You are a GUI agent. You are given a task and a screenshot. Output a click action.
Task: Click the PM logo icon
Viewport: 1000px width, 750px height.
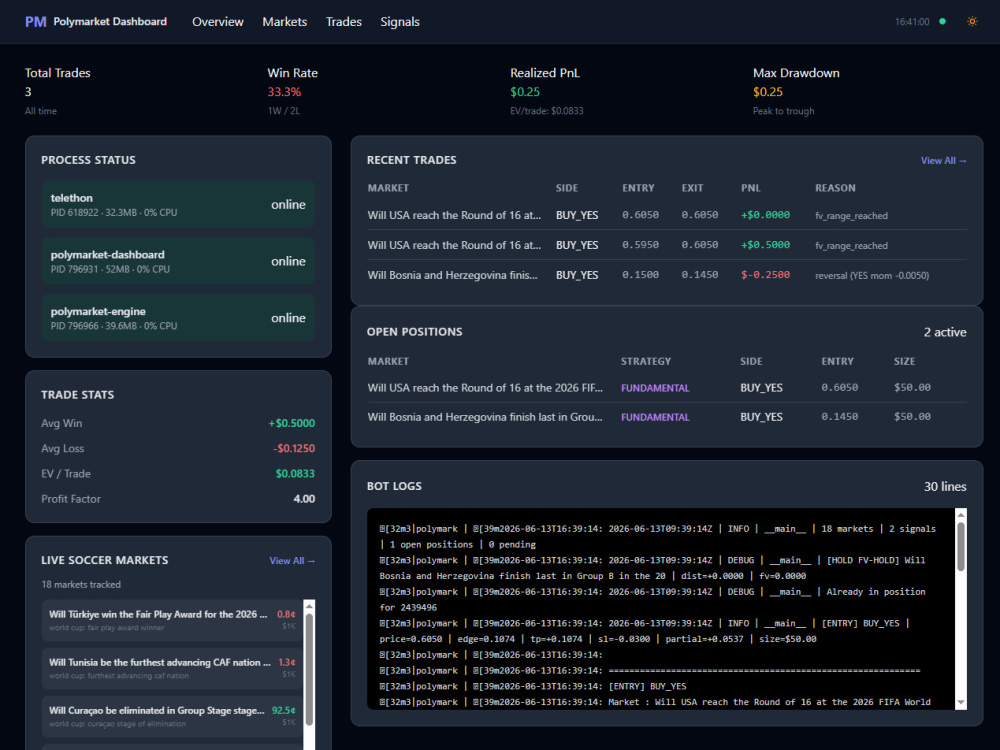(36, 22)
